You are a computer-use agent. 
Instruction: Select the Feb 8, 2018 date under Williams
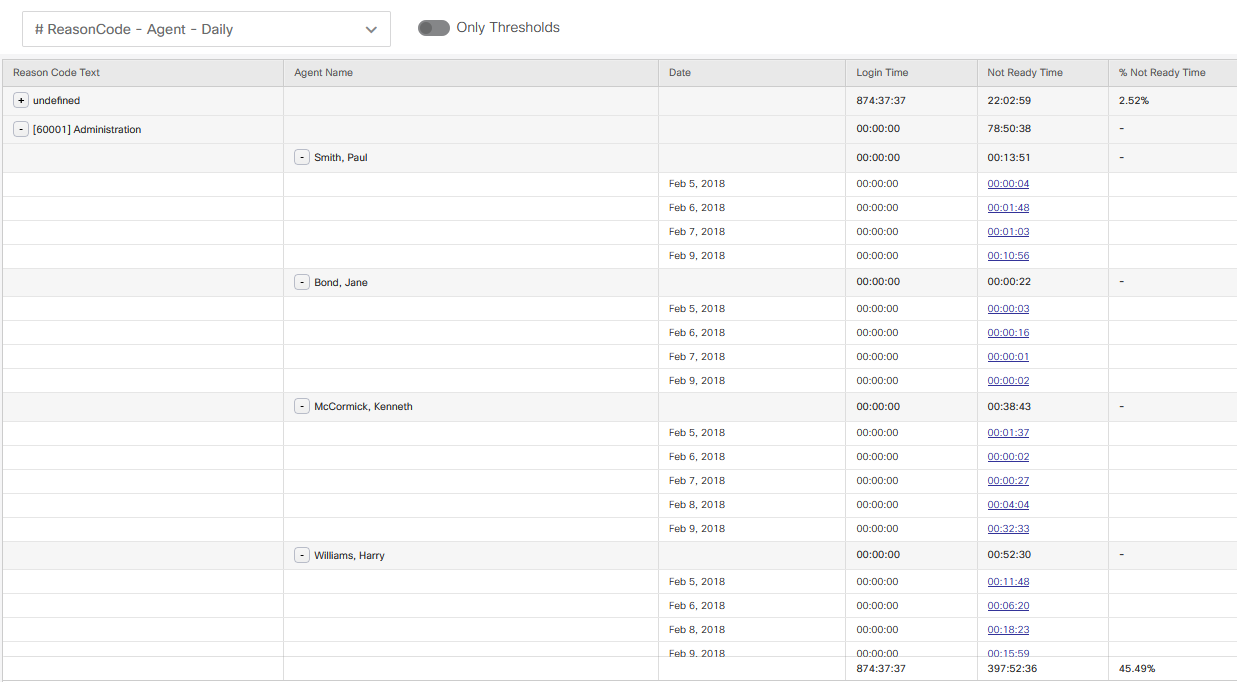click(x=697, y=630)
